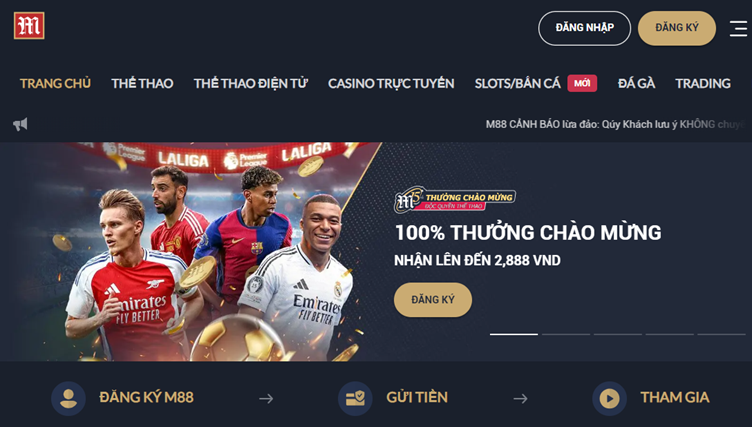The height and width of the screenshot is (427, 752).
Task: Open the Thể Thao menu item
Action: (x=142, y=83)
